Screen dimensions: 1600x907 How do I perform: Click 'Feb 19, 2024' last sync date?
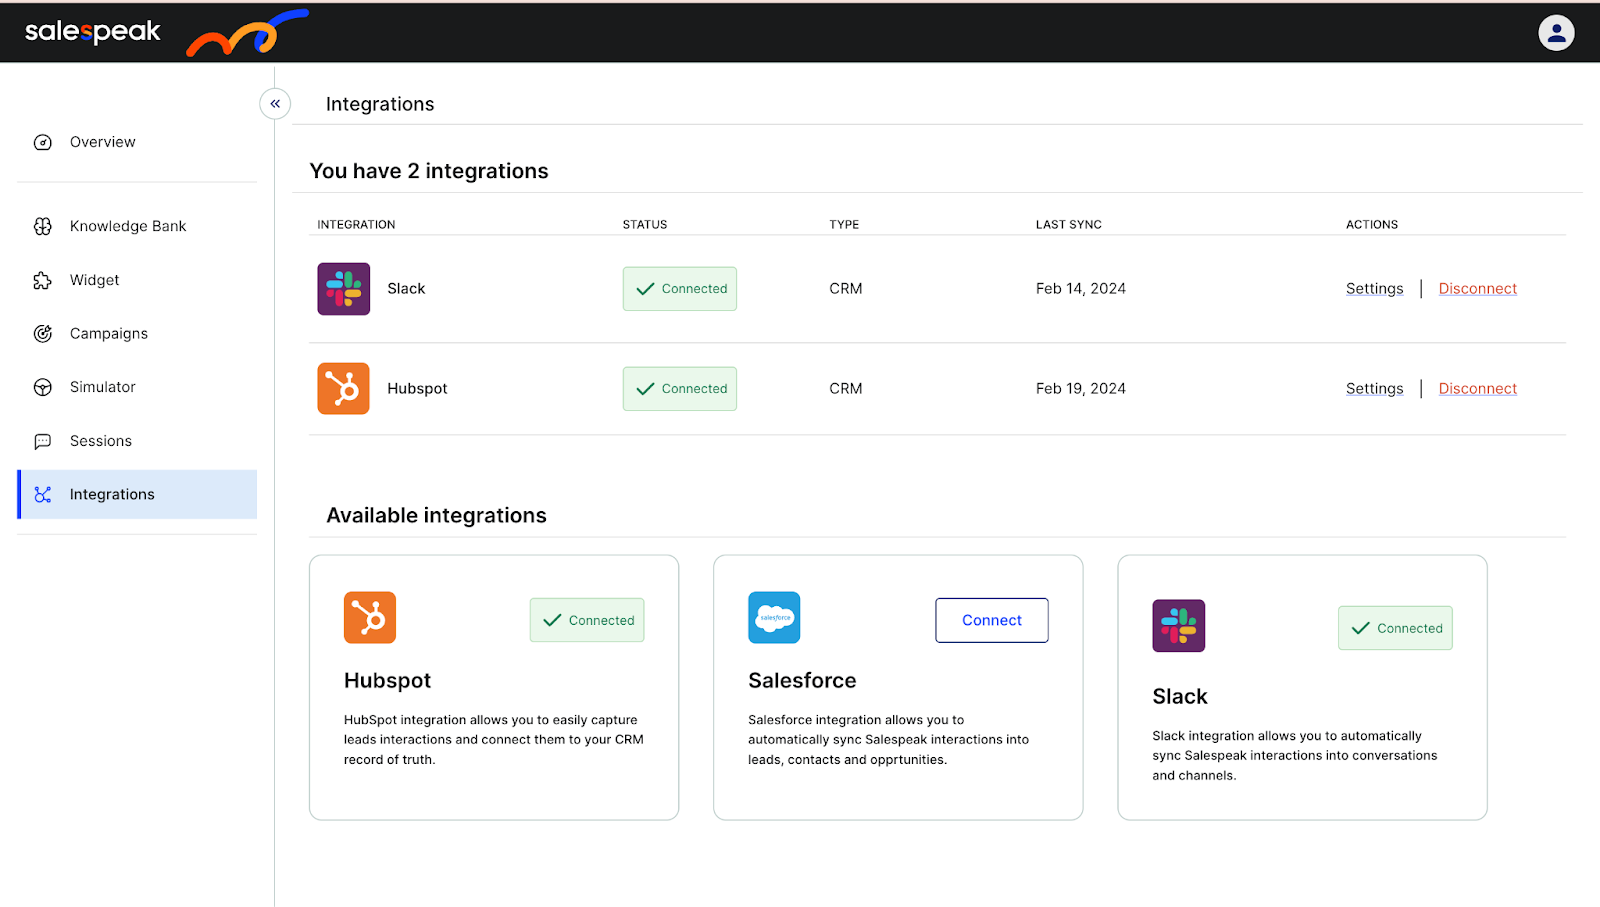click(x=1080, y=388)
